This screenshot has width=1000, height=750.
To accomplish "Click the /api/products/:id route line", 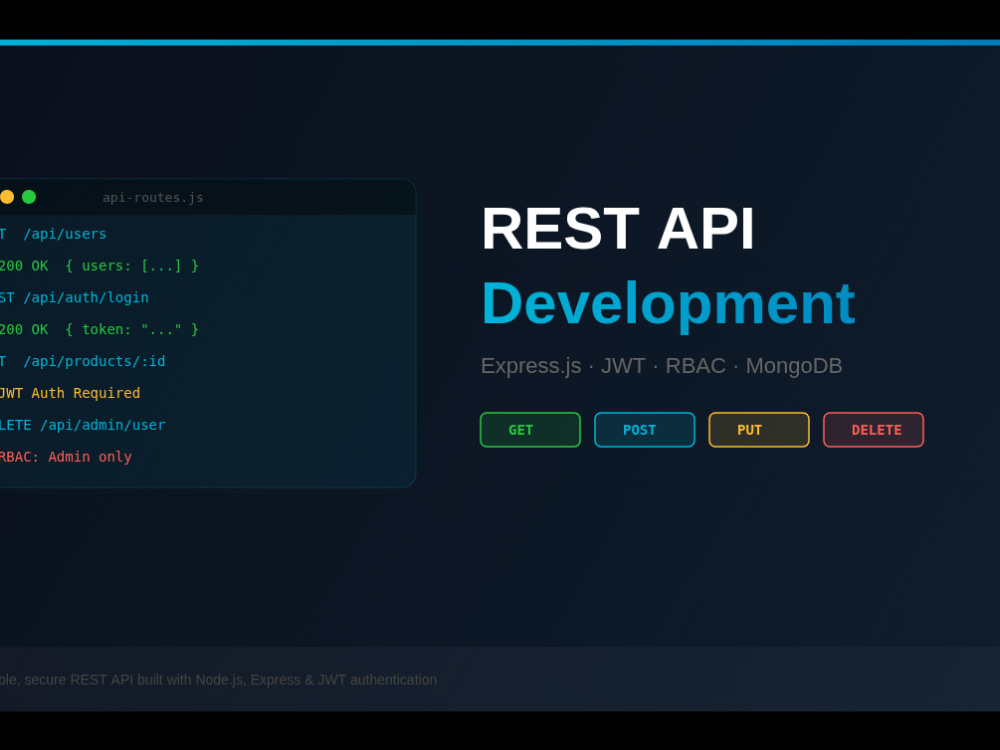I will click(x=82, y=362).
